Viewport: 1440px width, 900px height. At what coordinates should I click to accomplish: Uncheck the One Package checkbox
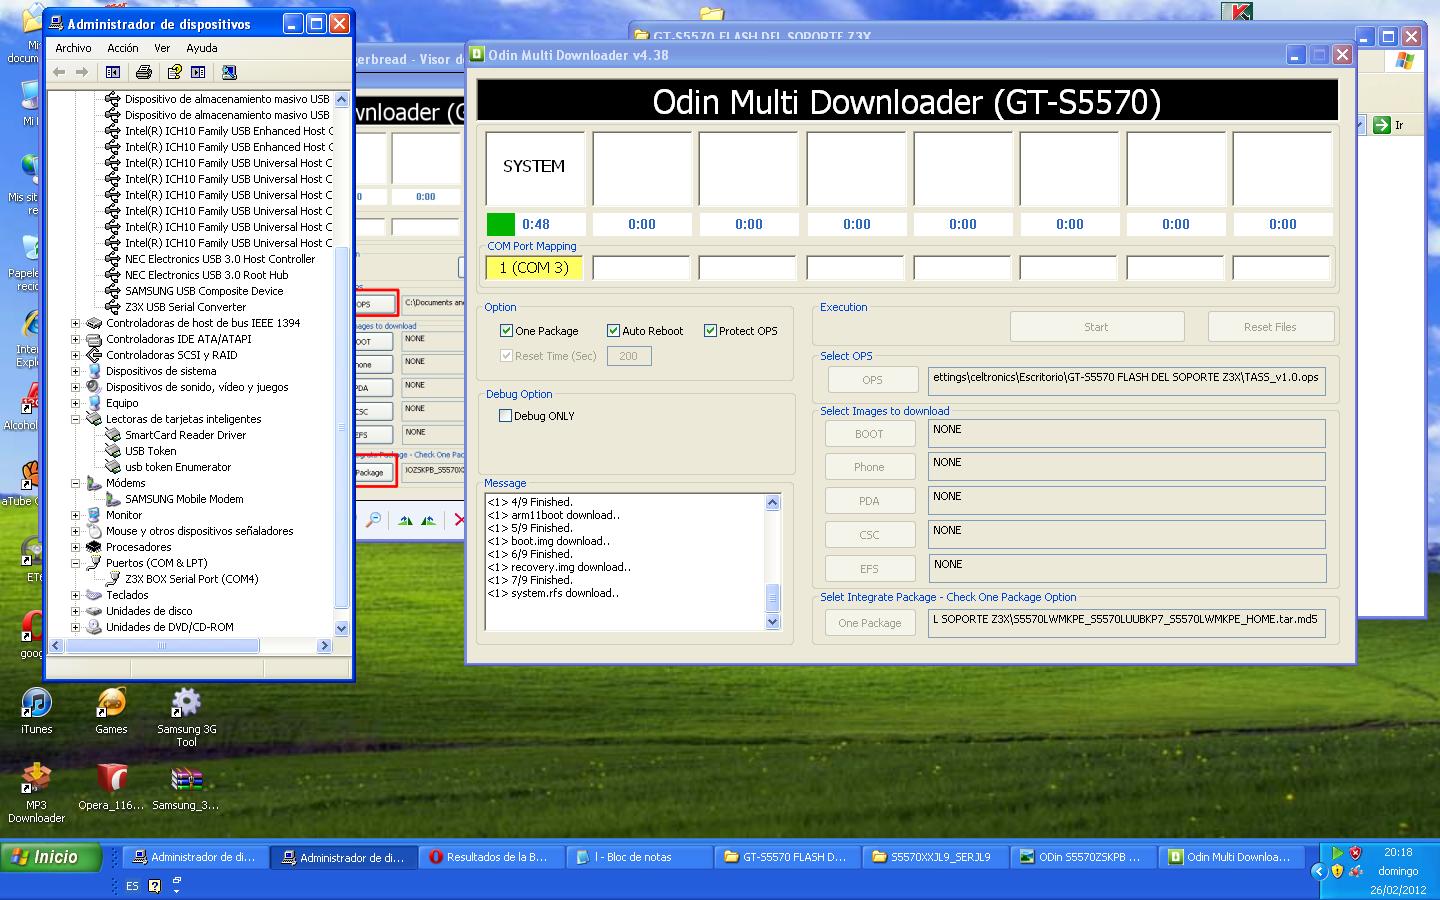[x=507, y=331]
